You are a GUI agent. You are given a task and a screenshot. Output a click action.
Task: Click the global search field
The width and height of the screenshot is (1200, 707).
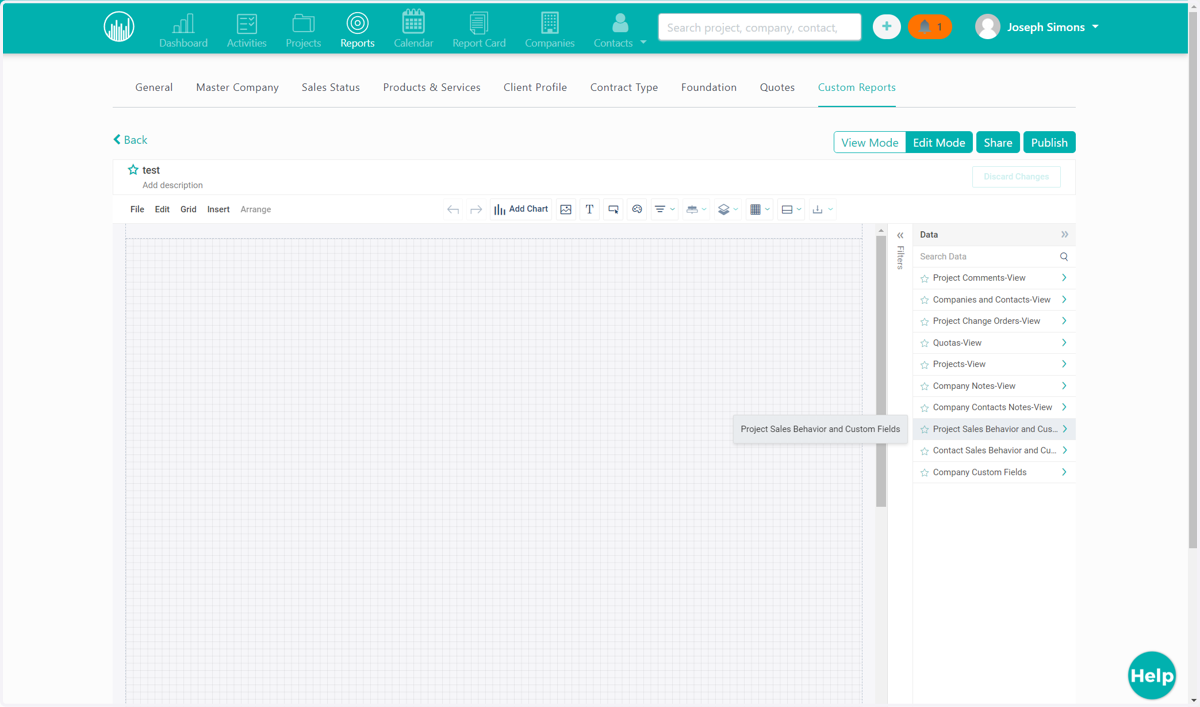click(759, 27)
